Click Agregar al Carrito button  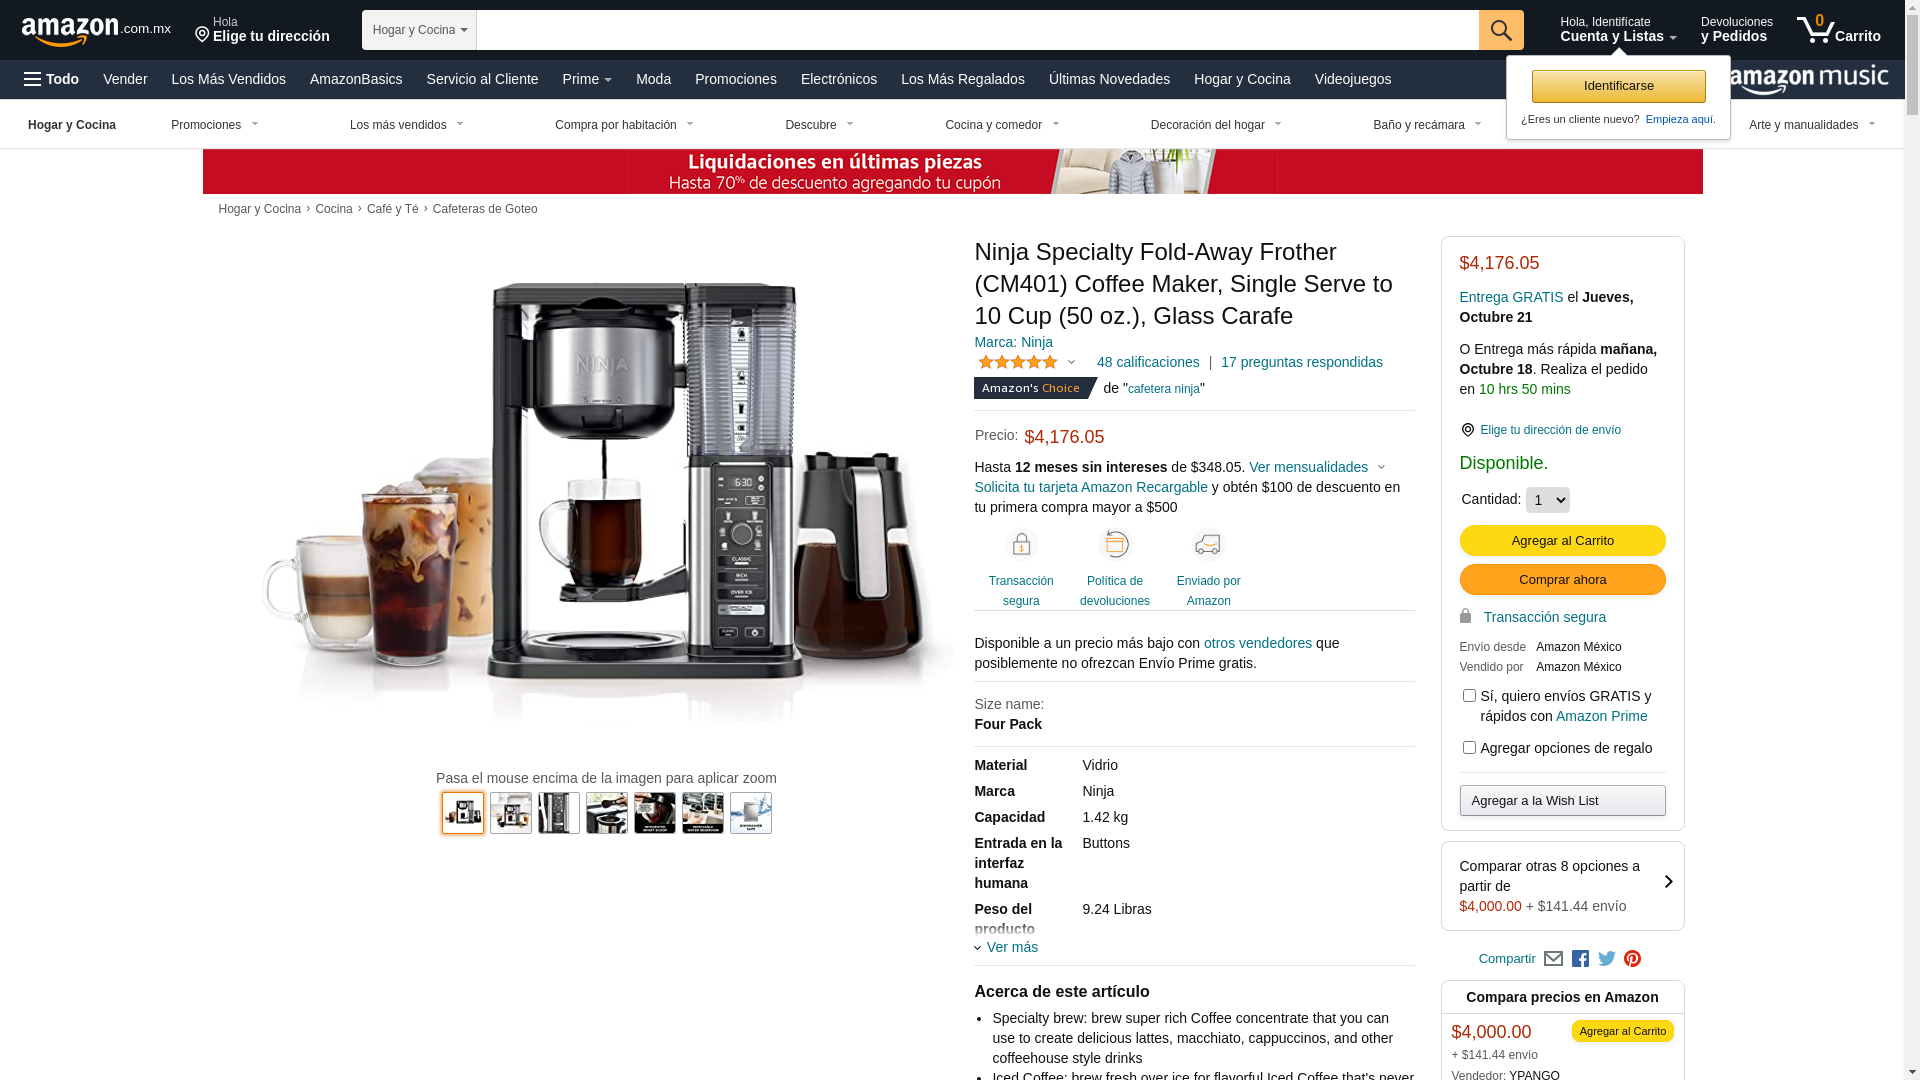pos(1562,541)
